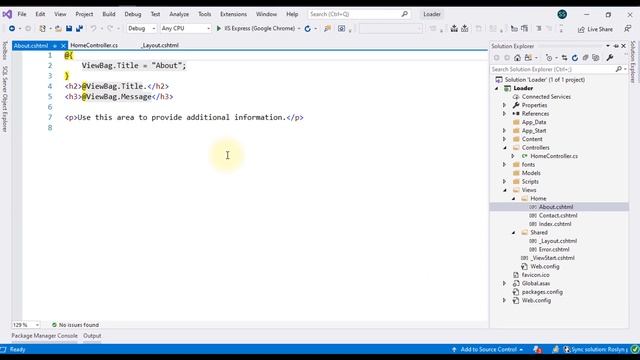Expand the Scripts folder
Screen dimensions: 640x360
504,182
